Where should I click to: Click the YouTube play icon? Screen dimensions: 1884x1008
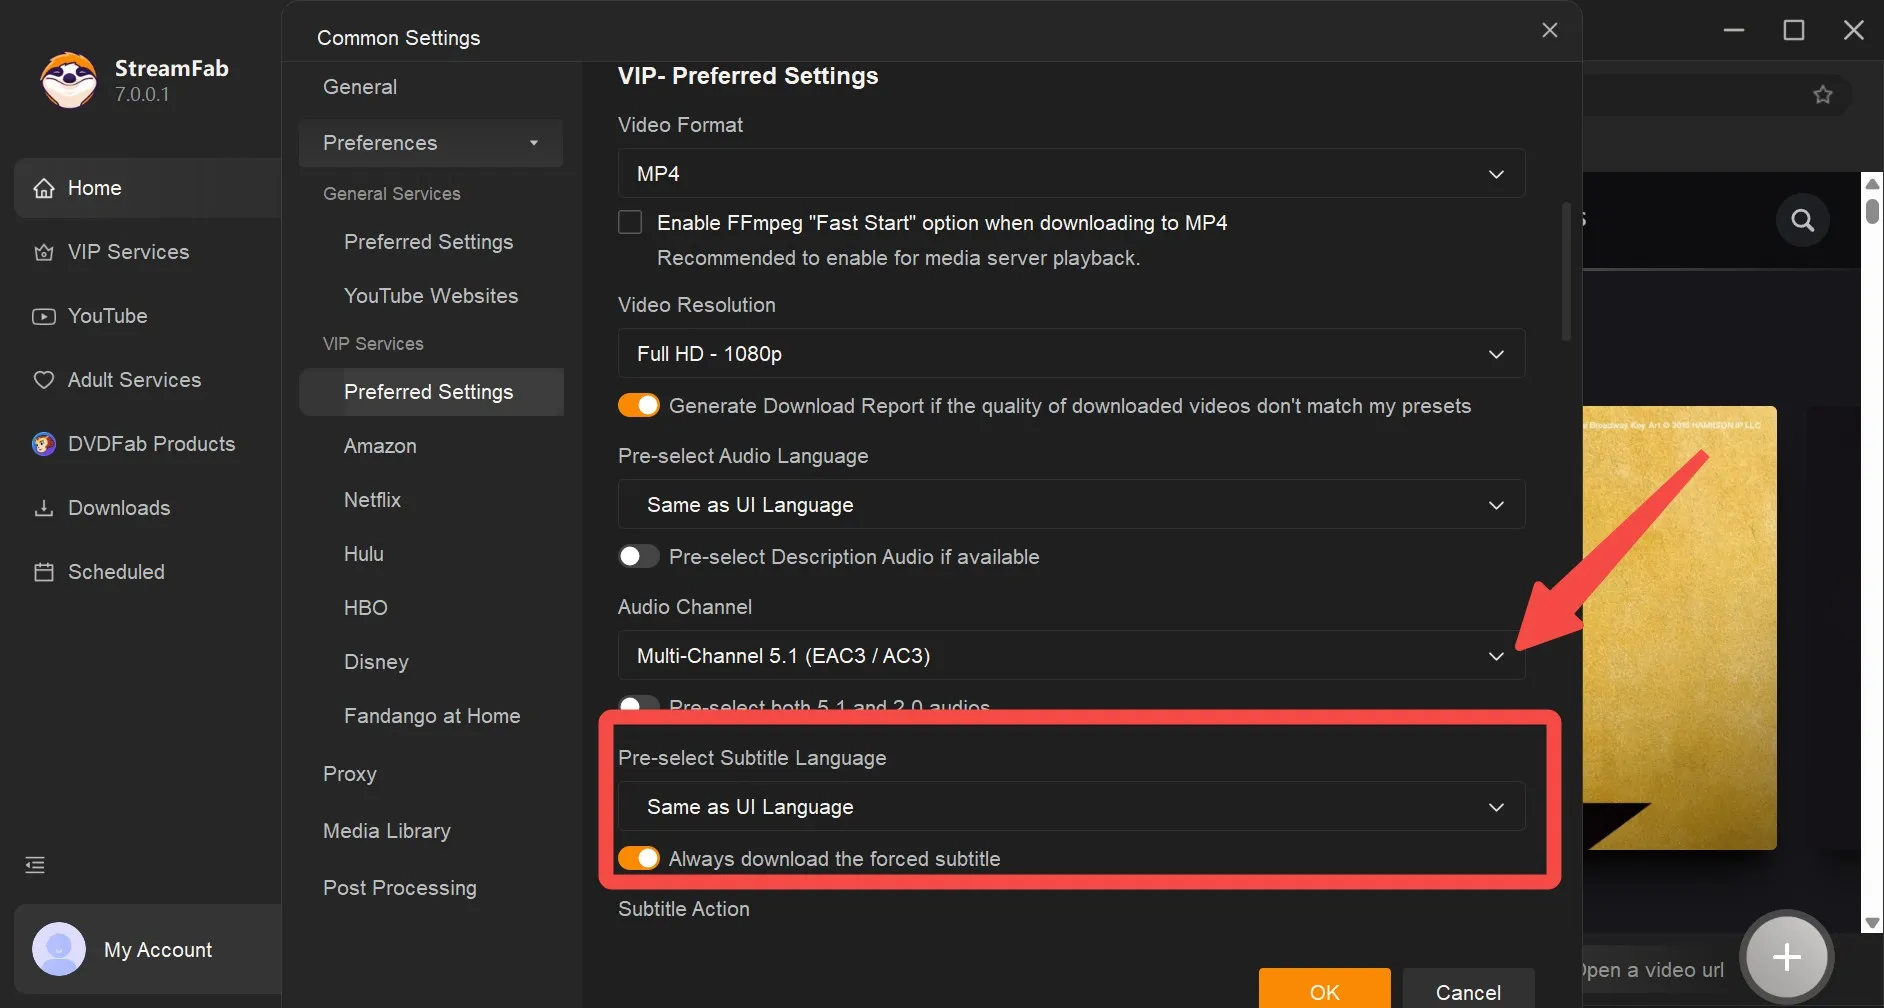coord(44,316)
